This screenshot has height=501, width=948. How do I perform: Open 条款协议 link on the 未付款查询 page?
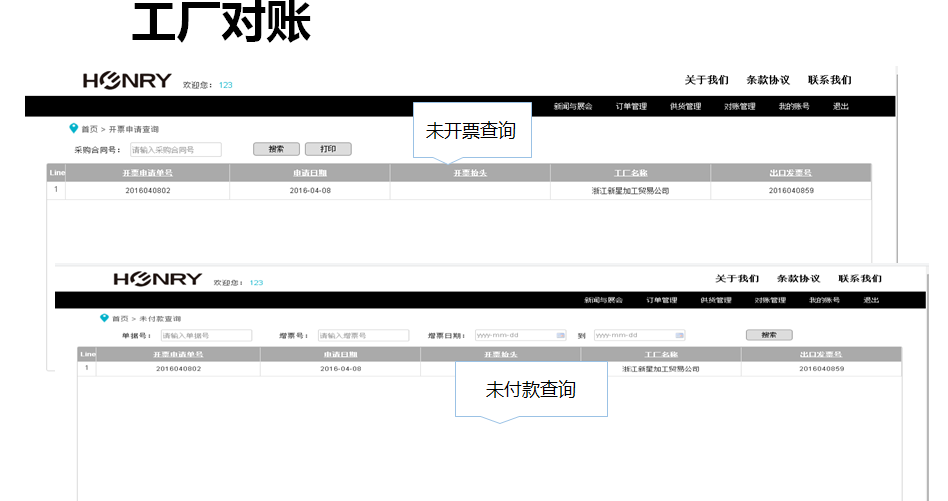click(x=799, y=279)
